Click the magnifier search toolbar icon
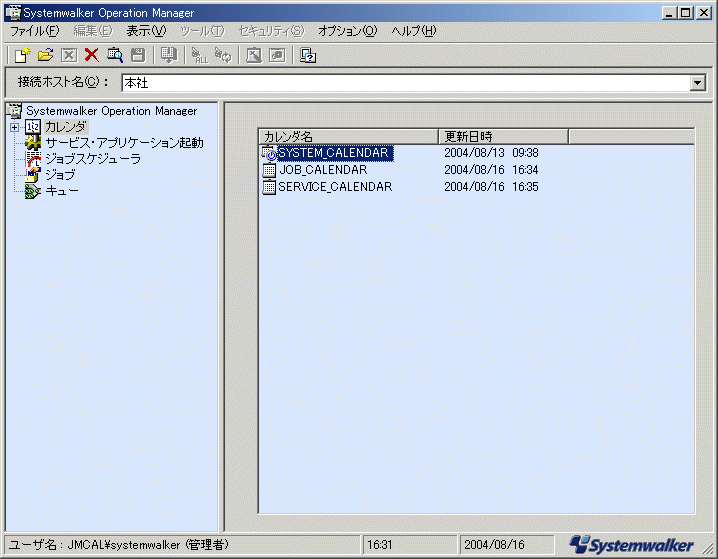Viewport: 718px width, 559px height. point(115,55)
